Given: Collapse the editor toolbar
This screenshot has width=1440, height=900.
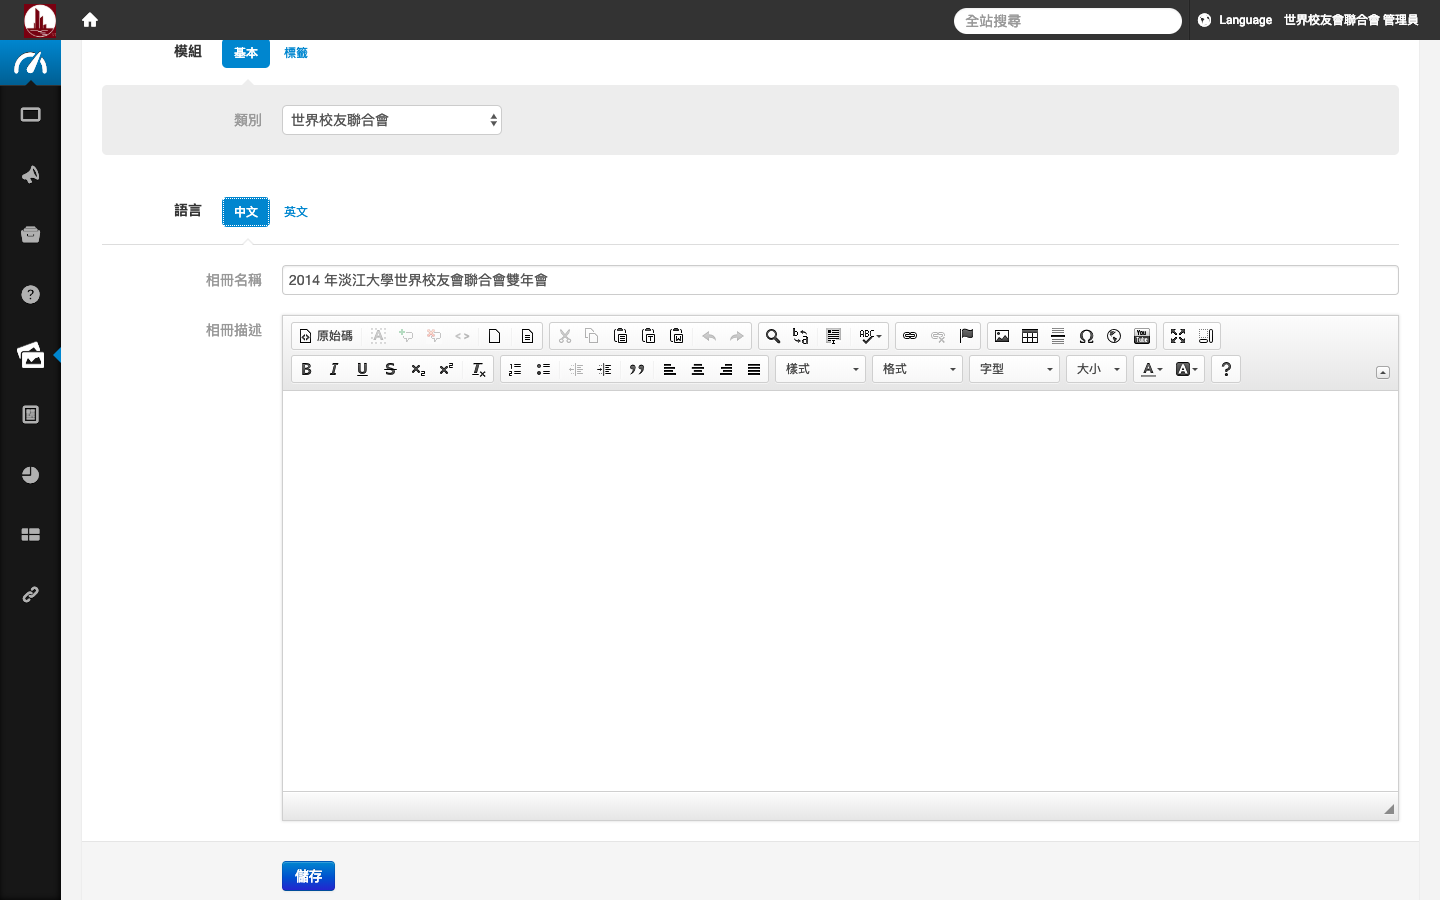Looking at the screenshot, I should [1383, 372].
